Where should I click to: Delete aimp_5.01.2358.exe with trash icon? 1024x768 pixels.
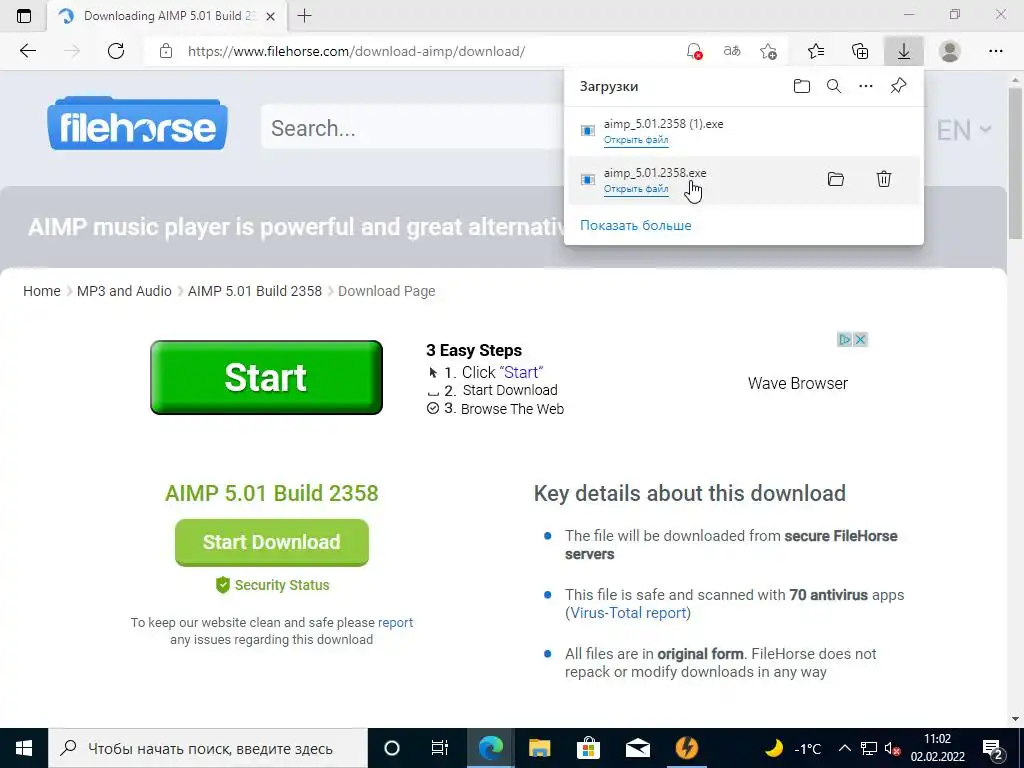click(884, 179)
